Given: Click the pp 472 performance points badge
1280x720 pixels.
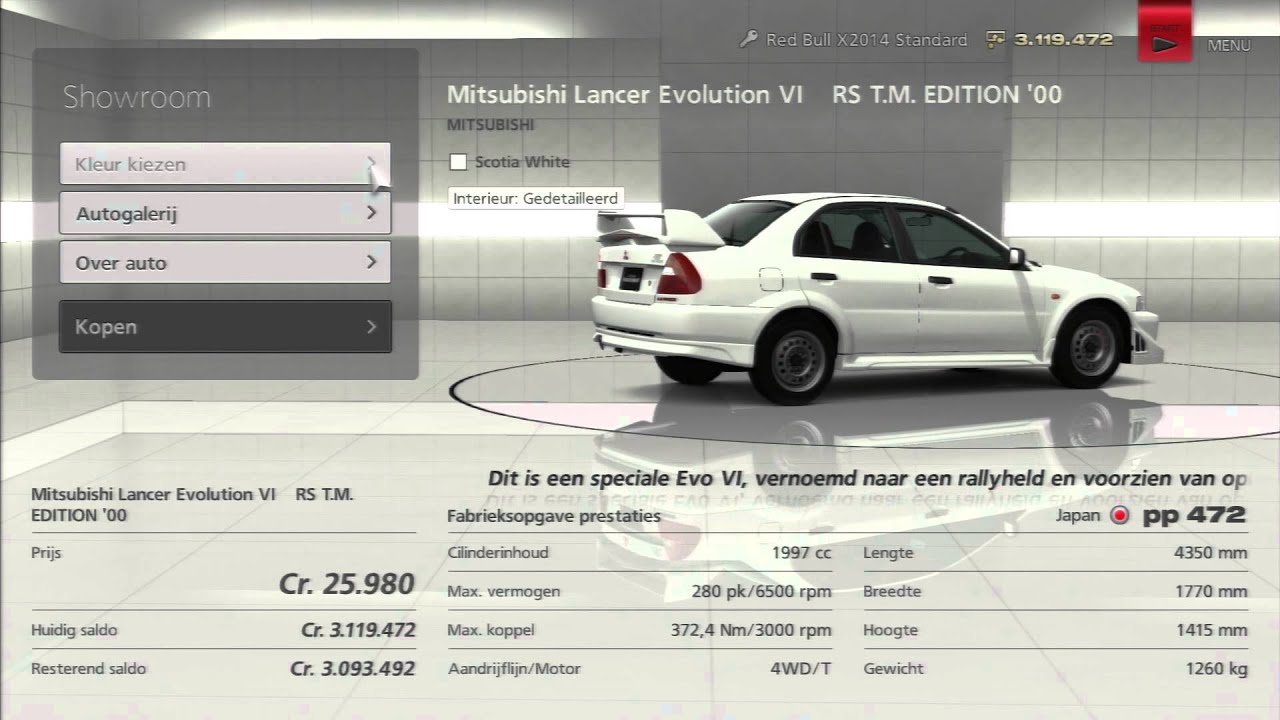Looking at the screenshot, I should click(x=1194, y=515).
